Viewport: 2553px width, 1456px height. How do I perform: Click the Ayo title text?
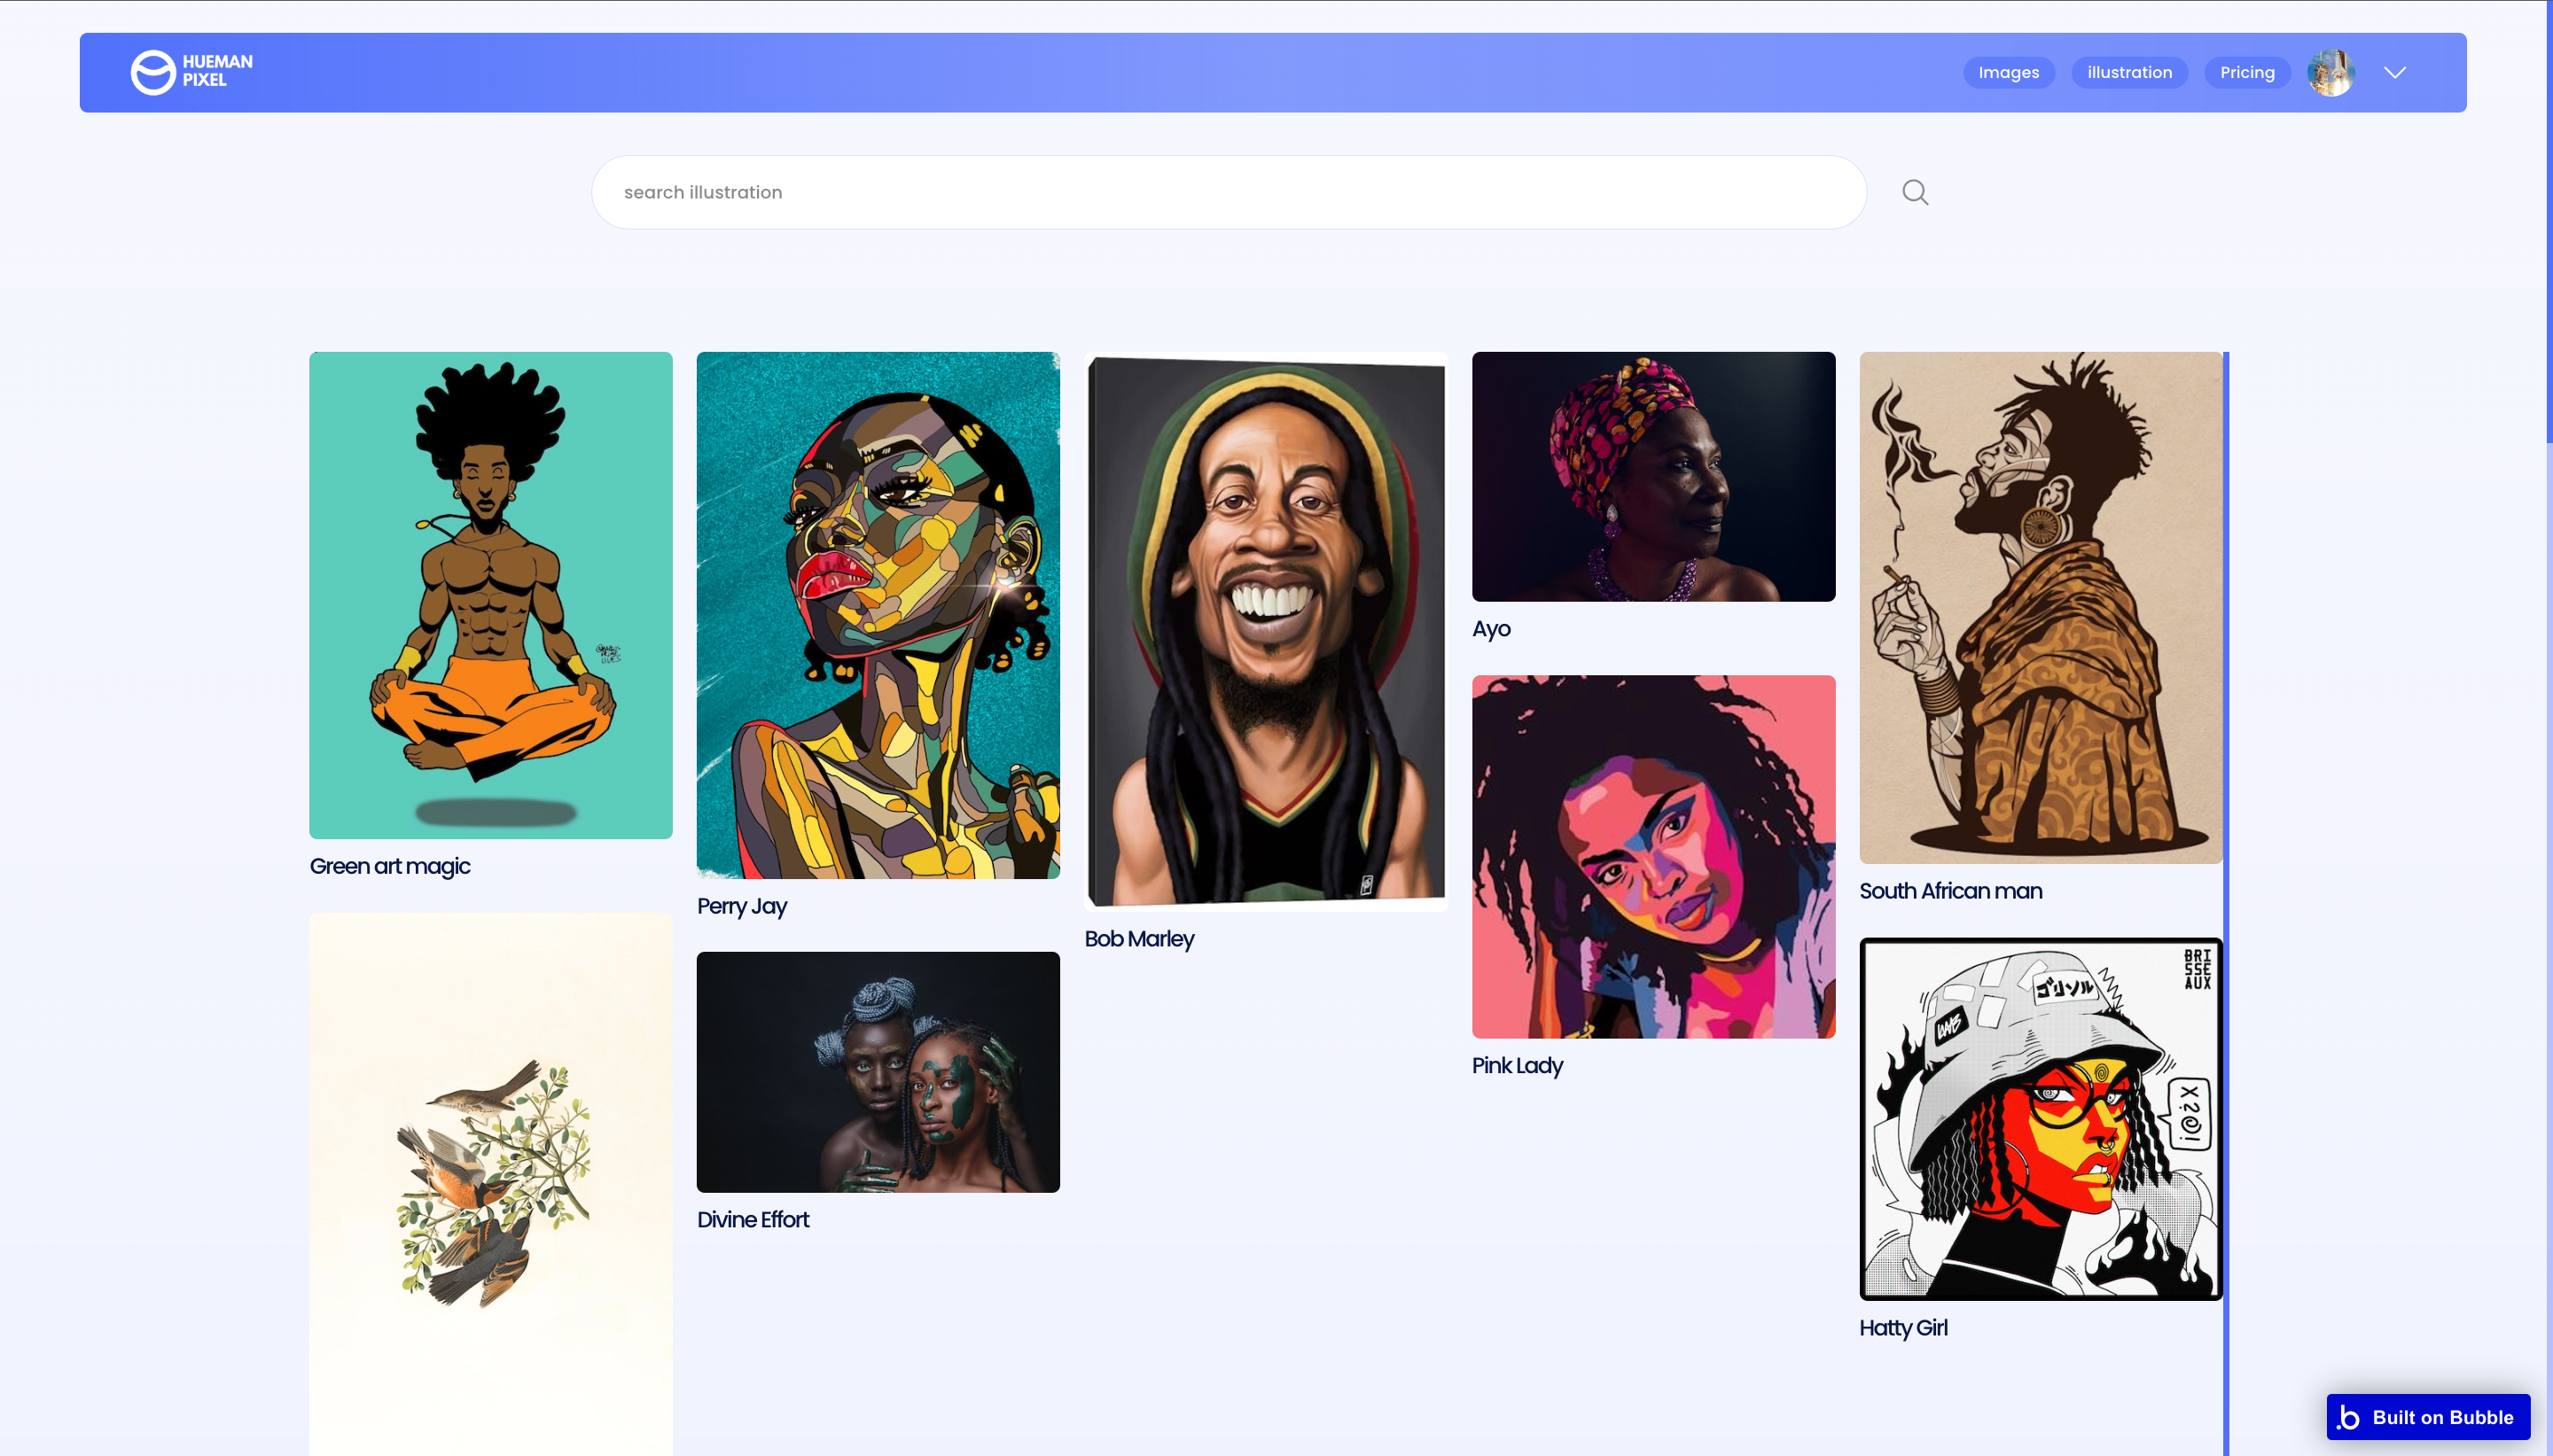point(1491,629)
